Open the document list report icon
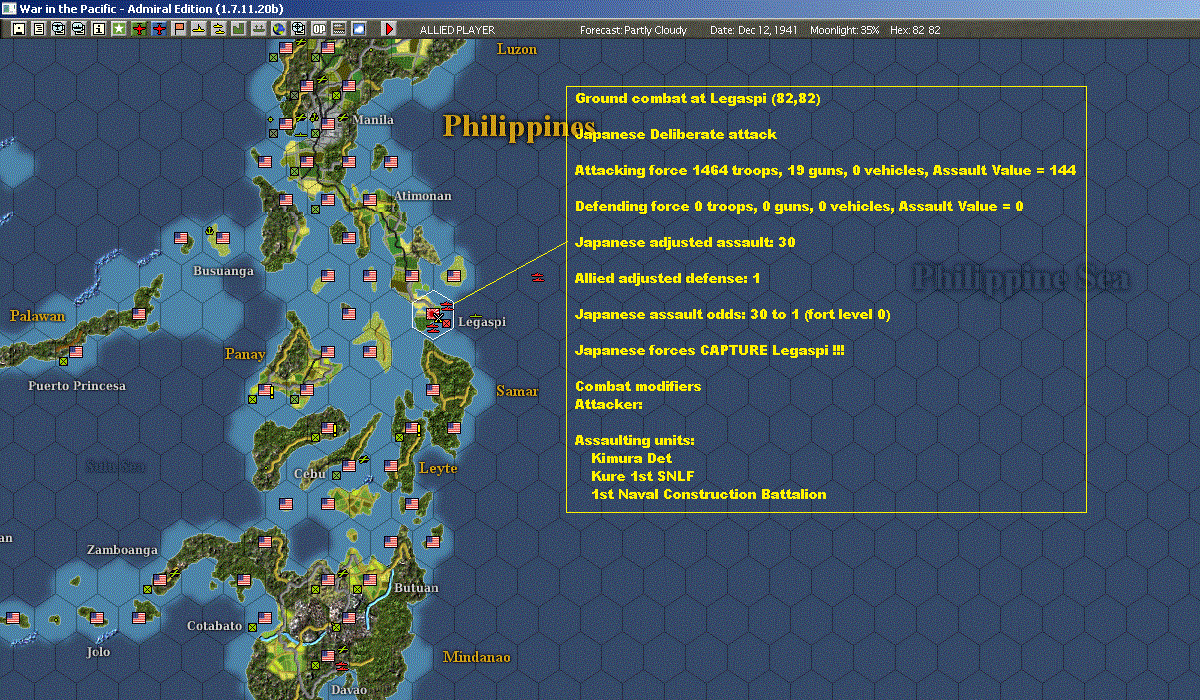 click(39, 30)
